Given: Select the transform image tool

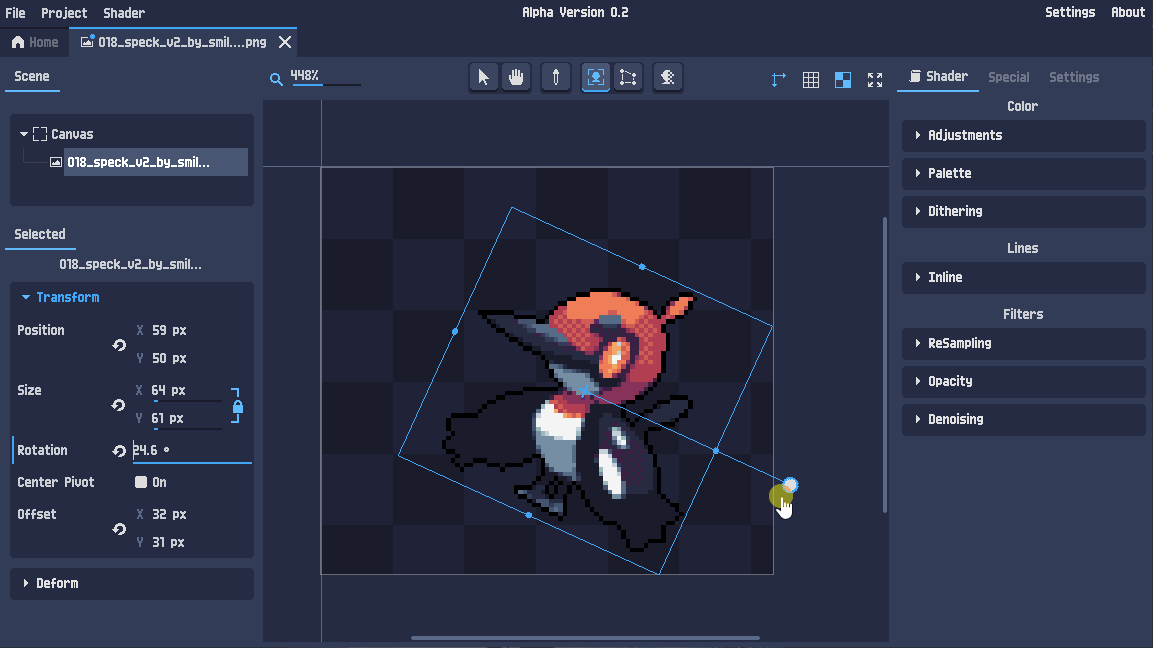Looking at the screenshot, I should (x=596, y=77).
